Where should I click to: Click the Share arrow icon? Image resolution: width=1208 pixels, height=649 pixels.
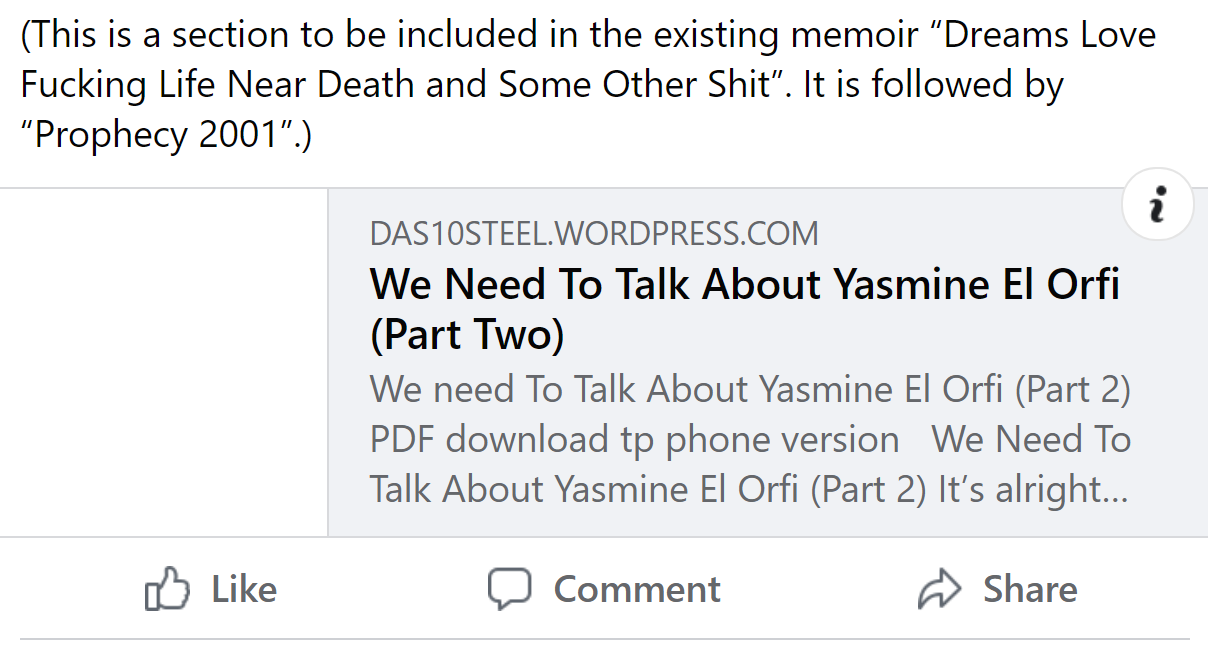939,589
